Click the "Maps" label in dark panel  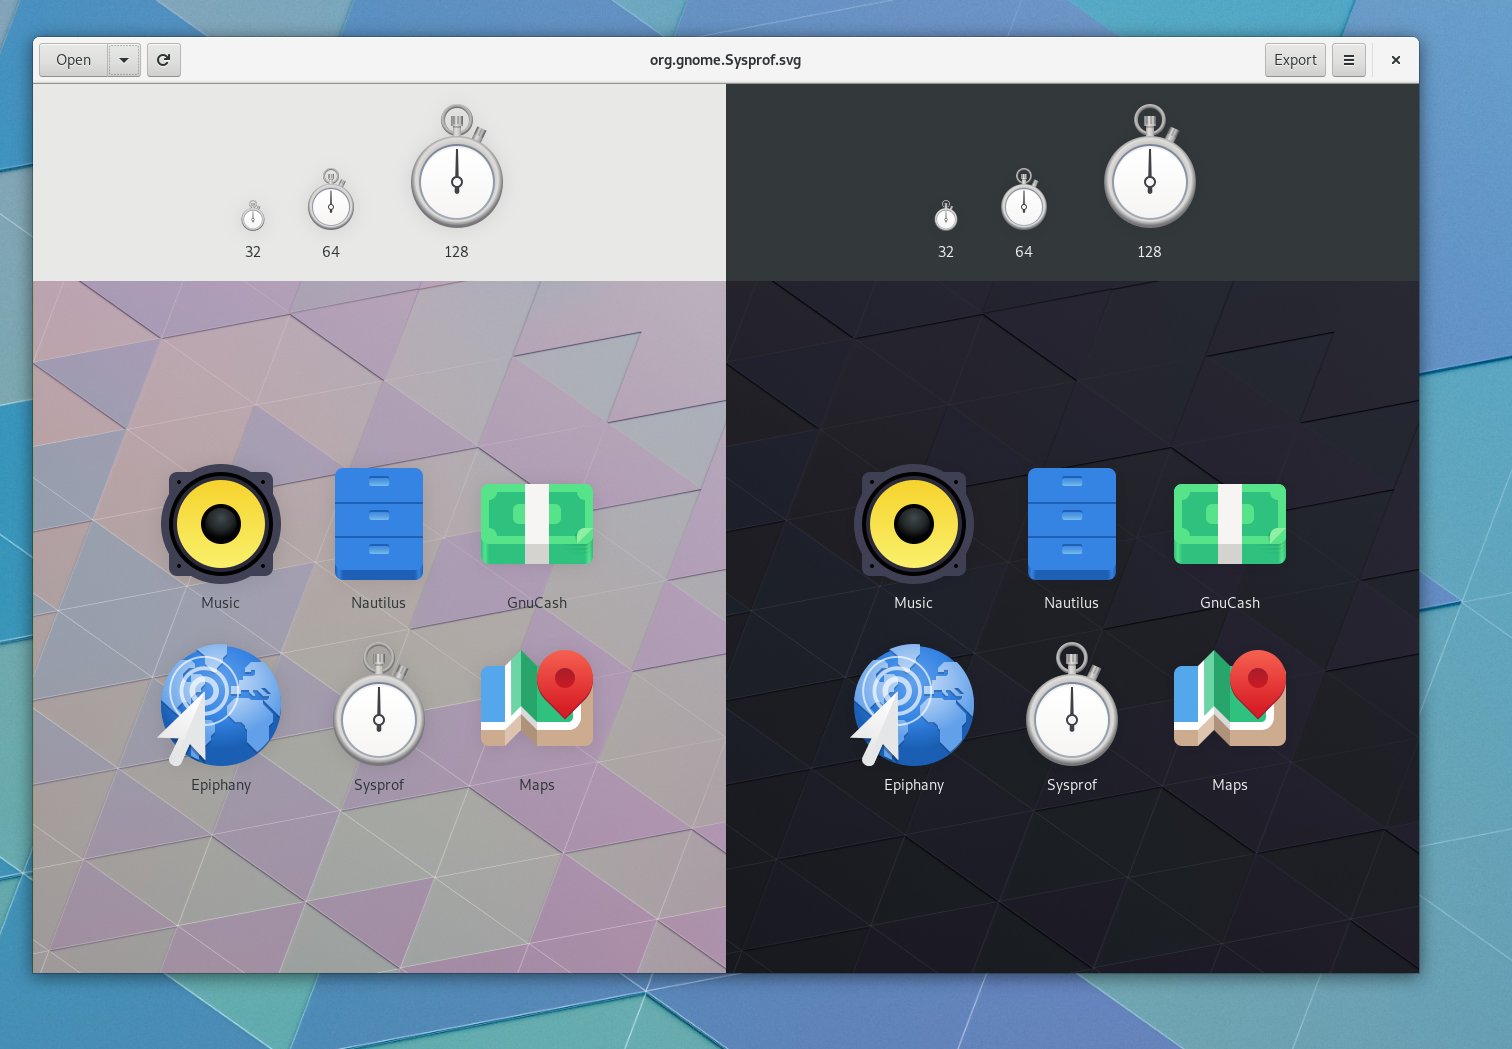point(1230,785)
